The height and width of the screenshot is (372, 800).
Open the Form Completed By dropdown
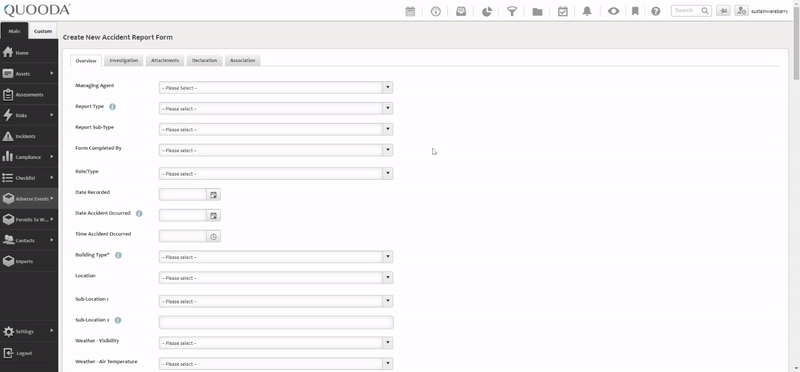click(276, 151)
